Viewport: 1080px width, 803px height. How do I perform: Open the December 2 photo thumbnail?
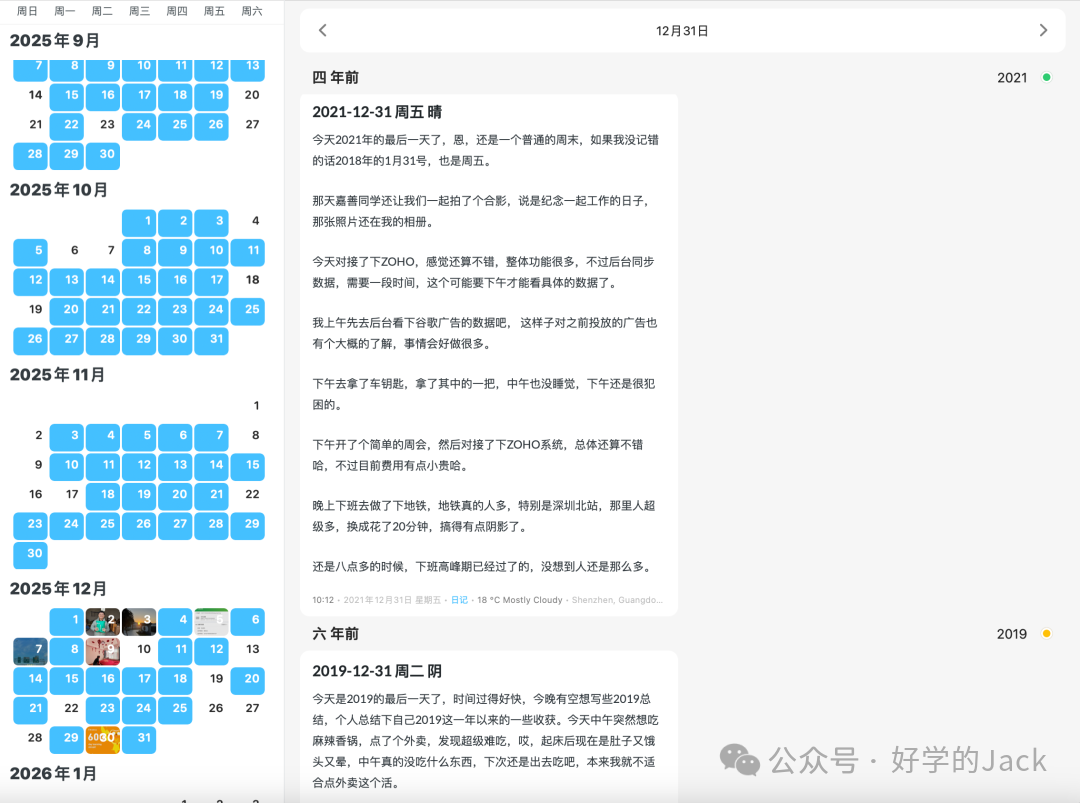coord(104,620)
